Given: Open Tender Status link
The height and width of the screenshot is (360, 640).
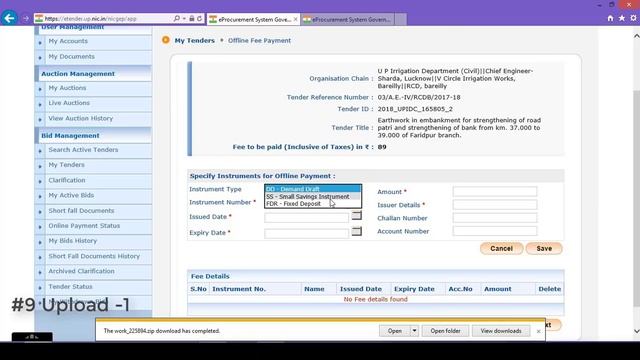Looking at the screenshot, I should [x=71, y=287].
